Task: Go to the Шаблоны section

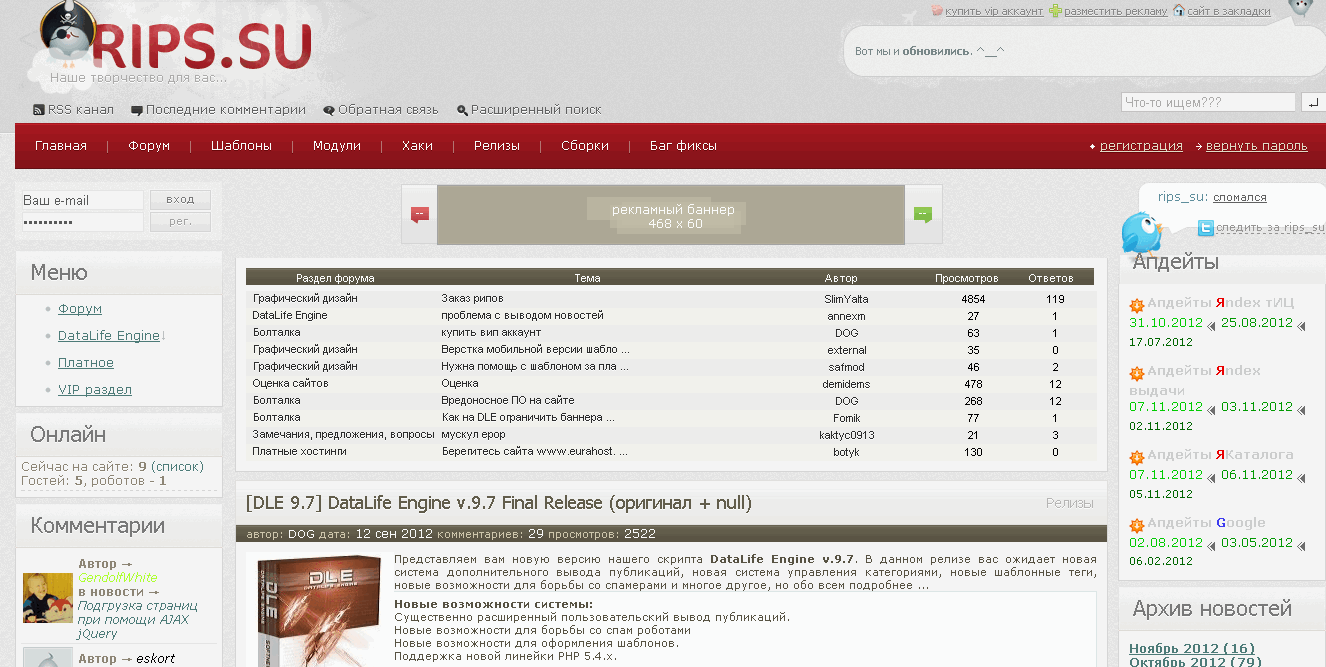Action: (x=241, y=146)
